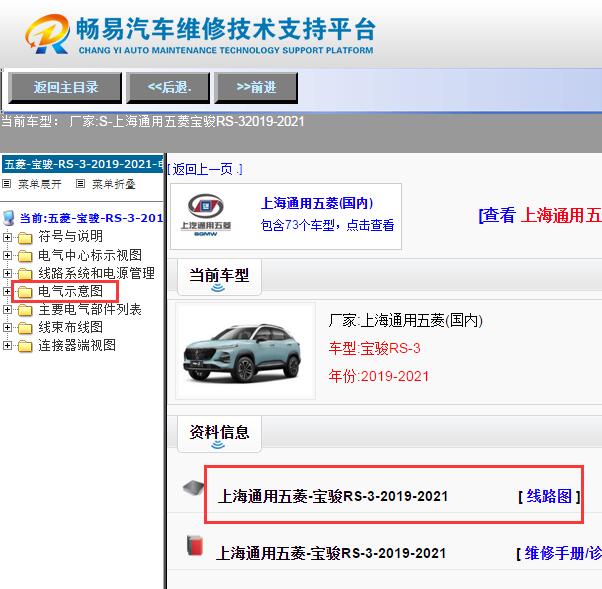Click the SGMW brand logo
This screenshot has height=589, width=602.
206,215
